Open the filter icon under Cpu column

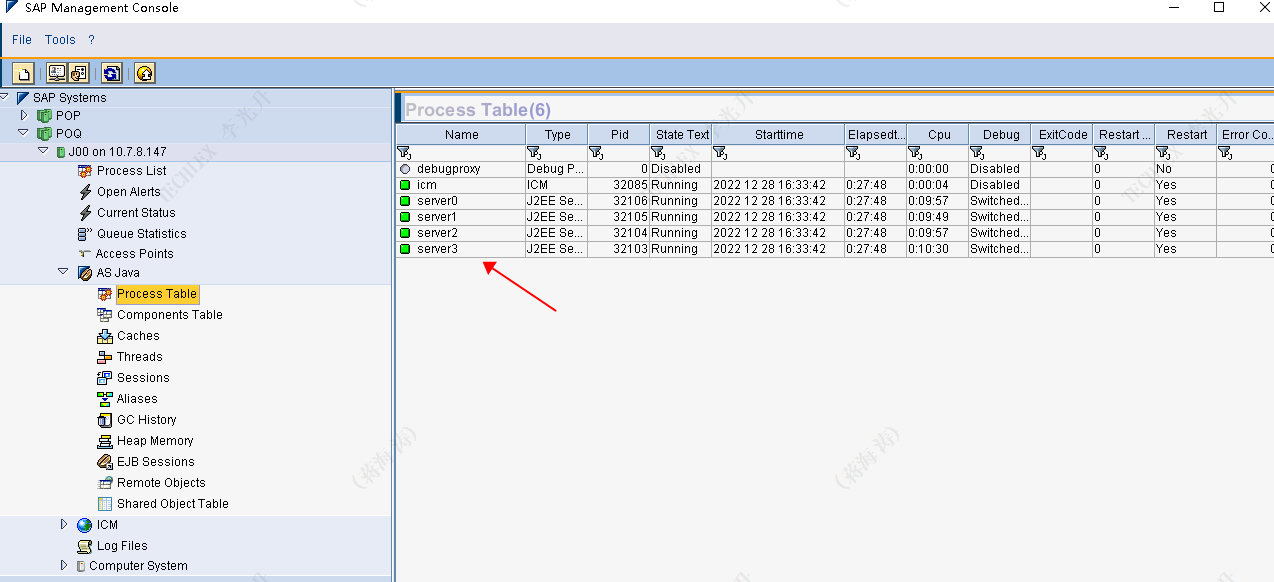tap(915, 153)
